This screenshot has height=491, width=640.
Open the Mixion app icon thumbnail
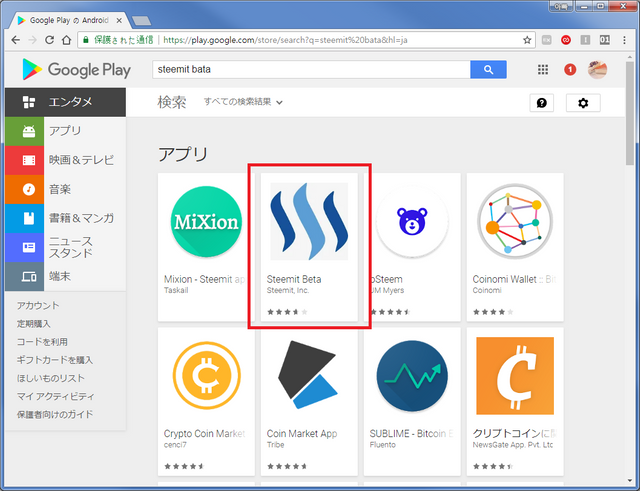(x=206, y=221)
